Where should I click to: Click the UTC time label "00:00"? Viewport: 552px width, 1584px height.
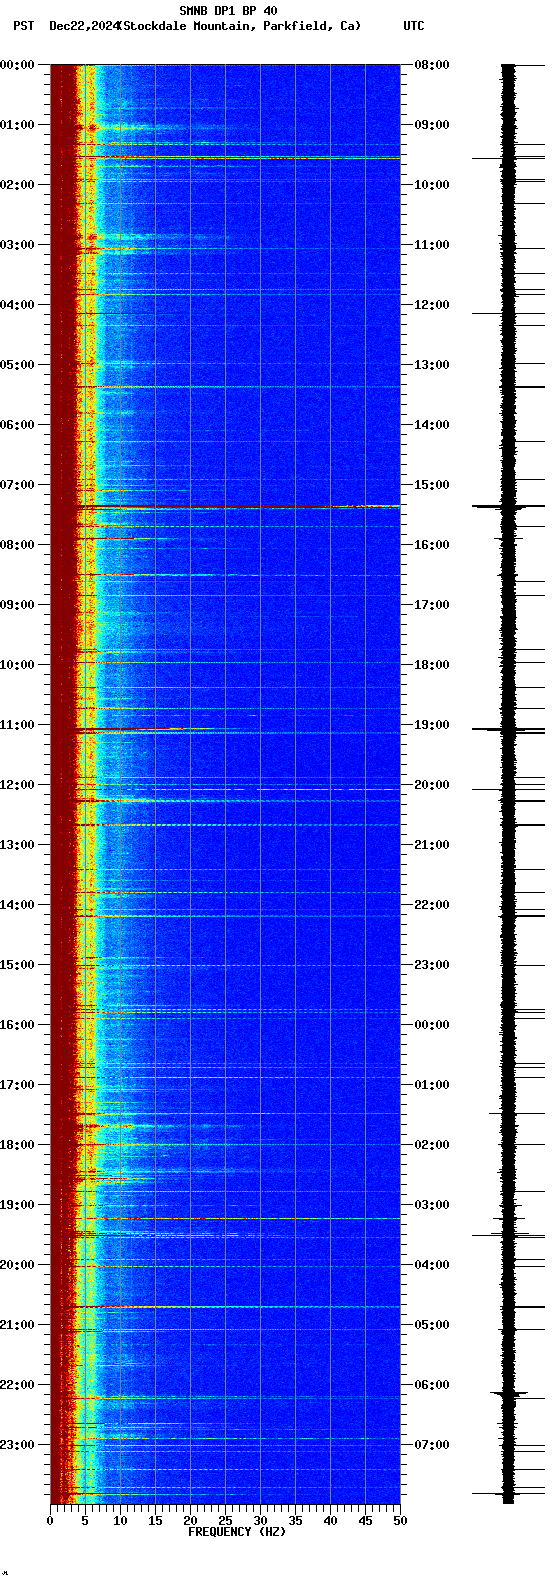coord(432,1025)
